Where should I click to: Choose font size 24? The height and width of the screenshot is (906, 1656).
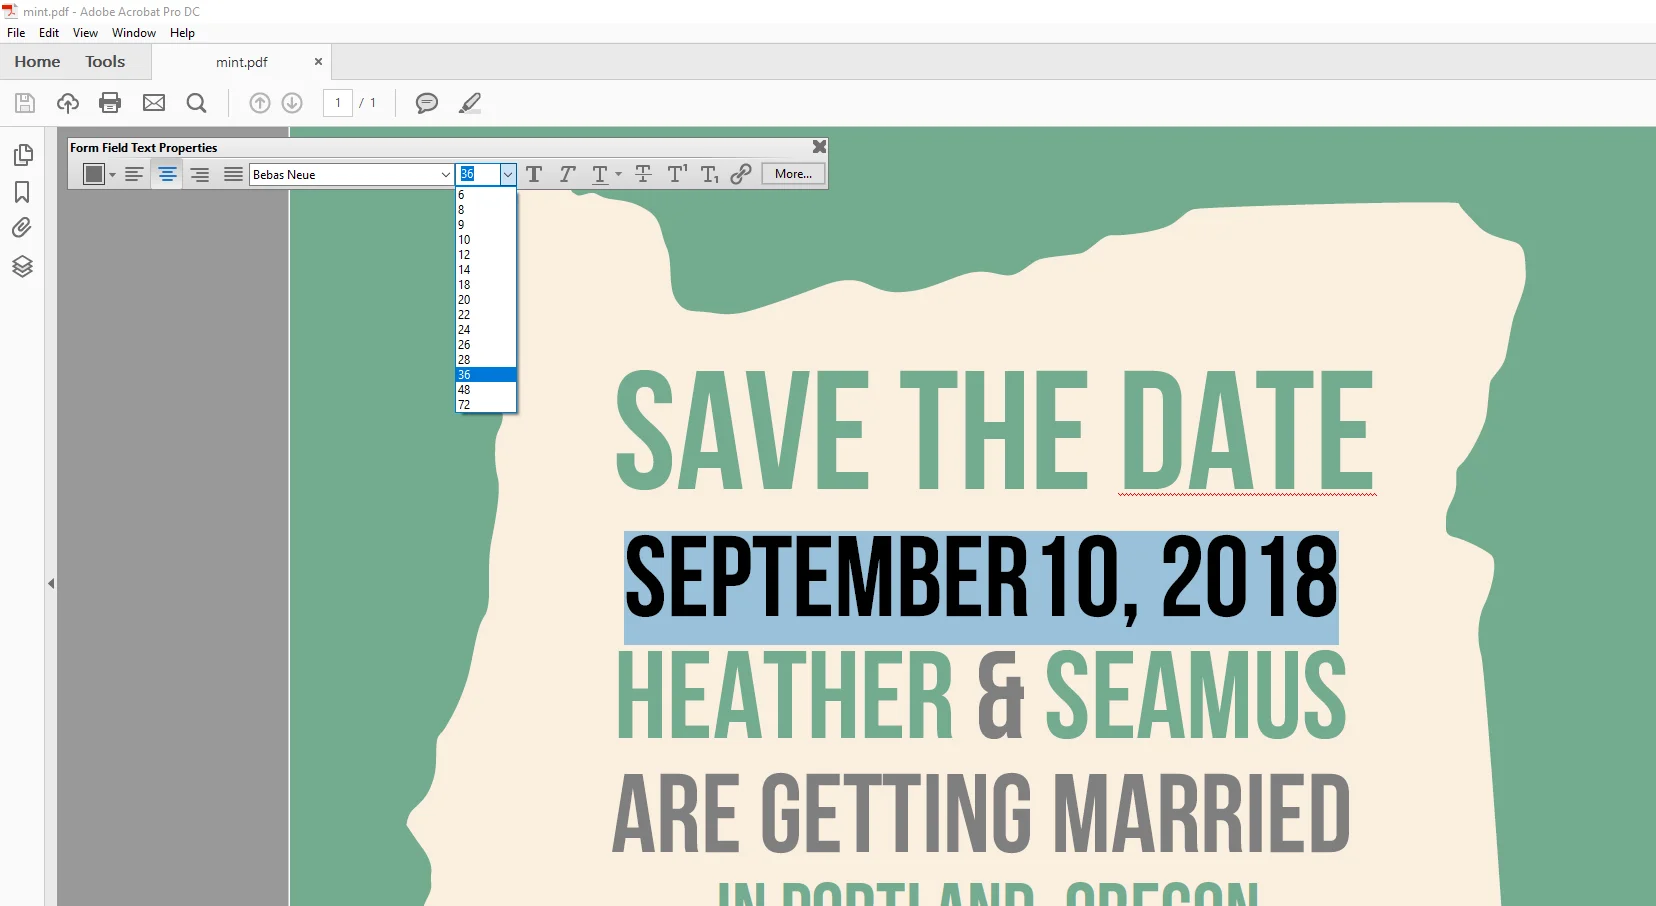tap(486, 330)
